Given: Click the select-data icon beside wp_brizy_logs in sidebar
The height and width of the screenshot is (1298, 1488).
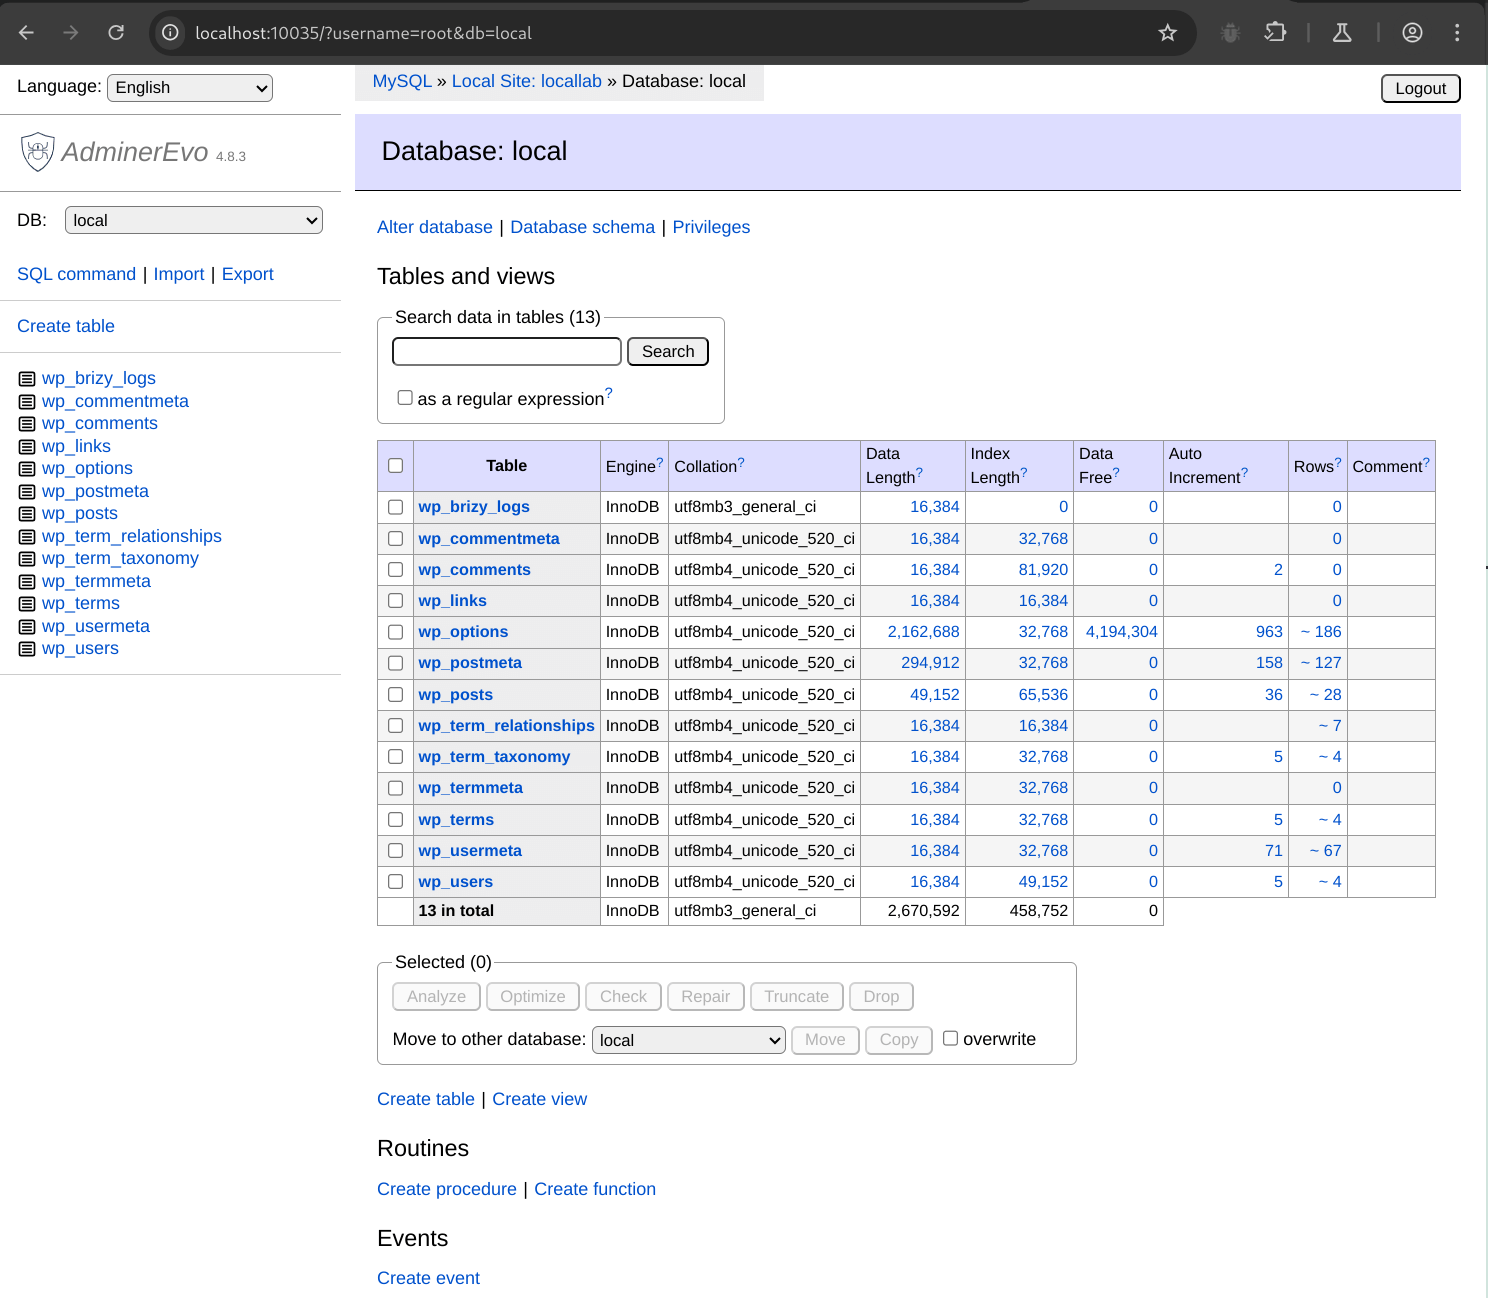Looking at the screenshot, I should coord(27,379).
